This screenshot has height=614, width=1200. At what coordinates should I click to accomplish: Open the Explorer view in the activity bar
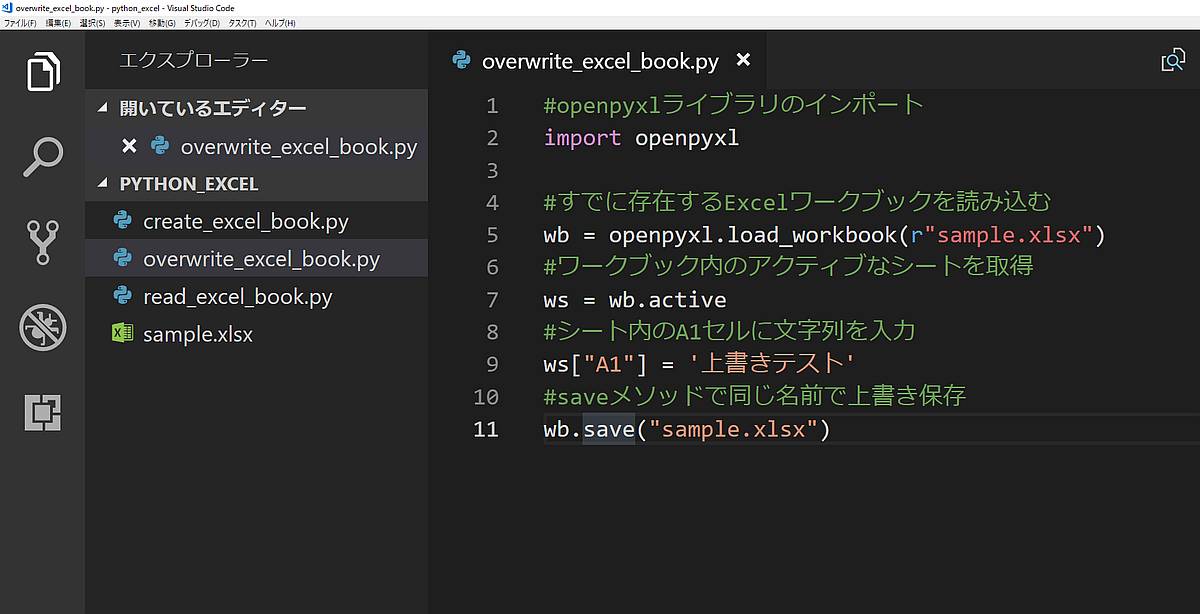pyautogui.click(x=41, y=72)
